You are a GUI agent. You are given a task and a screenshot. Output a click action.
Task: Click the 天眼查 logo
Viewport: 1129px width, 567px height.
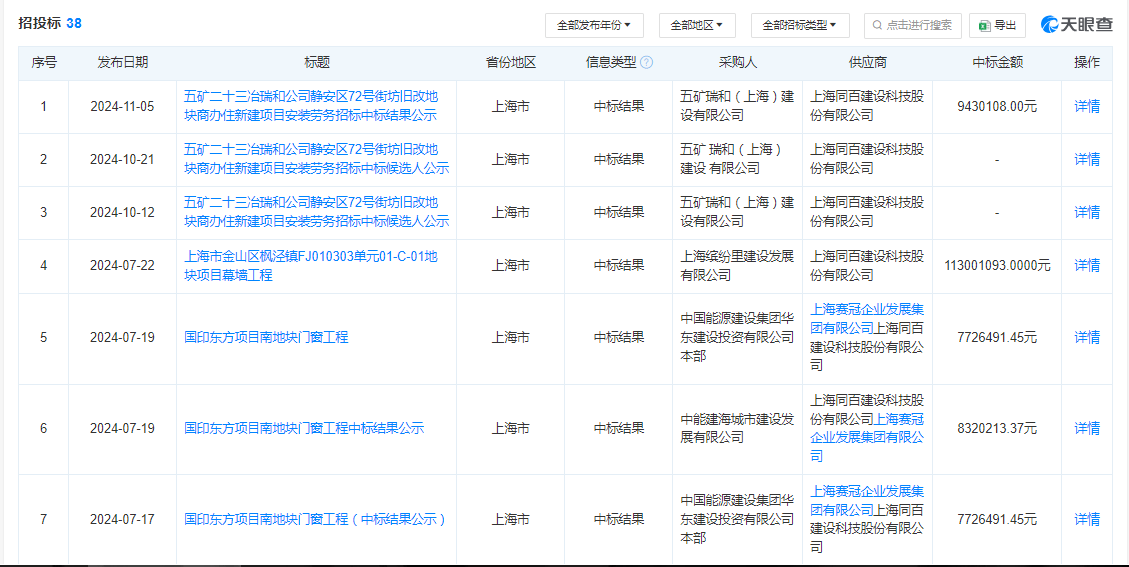(1077, 24)
